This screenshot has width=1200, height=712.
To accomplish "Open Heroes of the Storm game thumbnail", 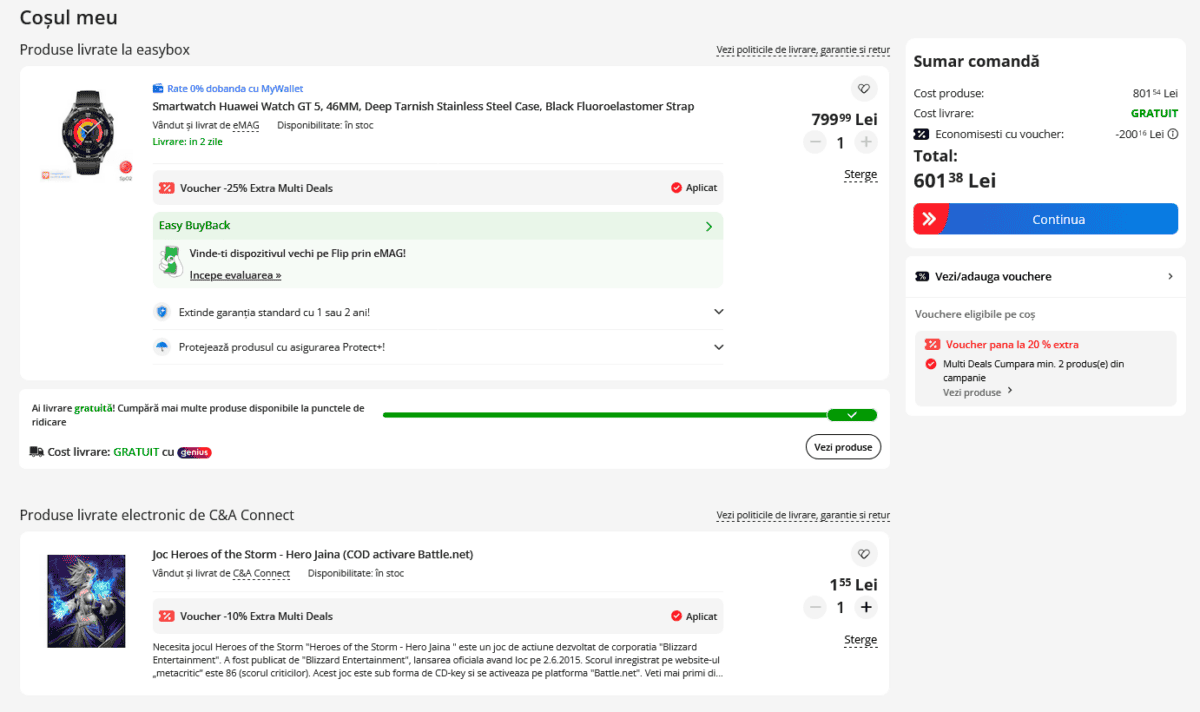I will 86,601.
